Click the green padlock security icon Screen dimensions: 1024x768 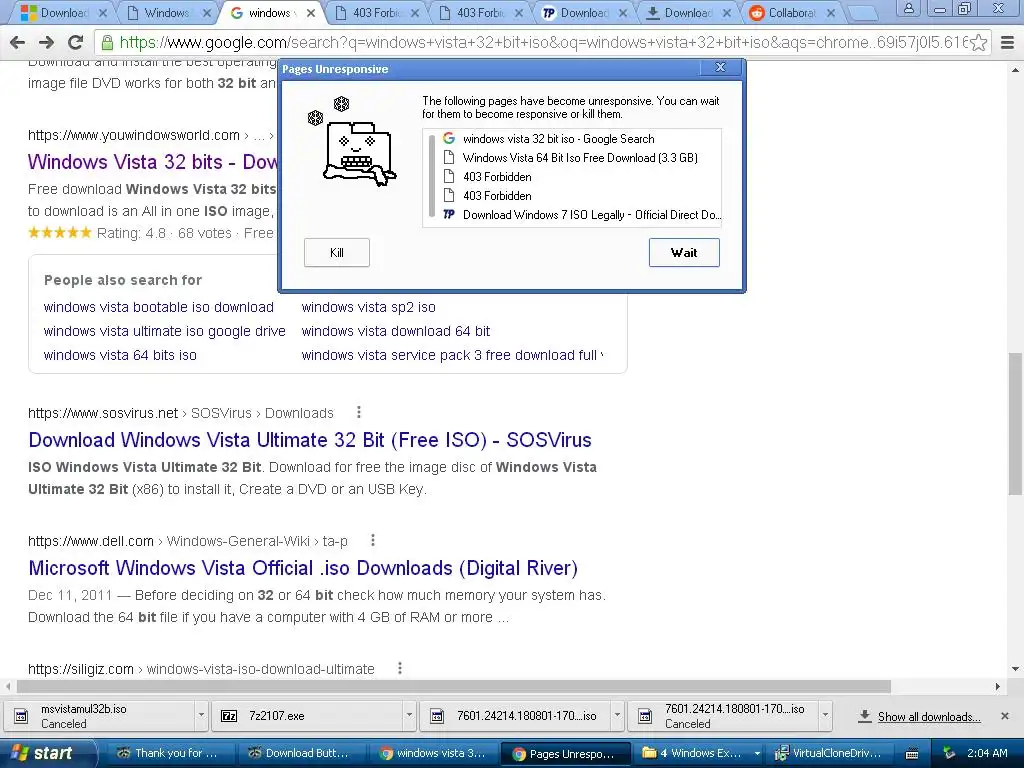[x=107, y=43]
